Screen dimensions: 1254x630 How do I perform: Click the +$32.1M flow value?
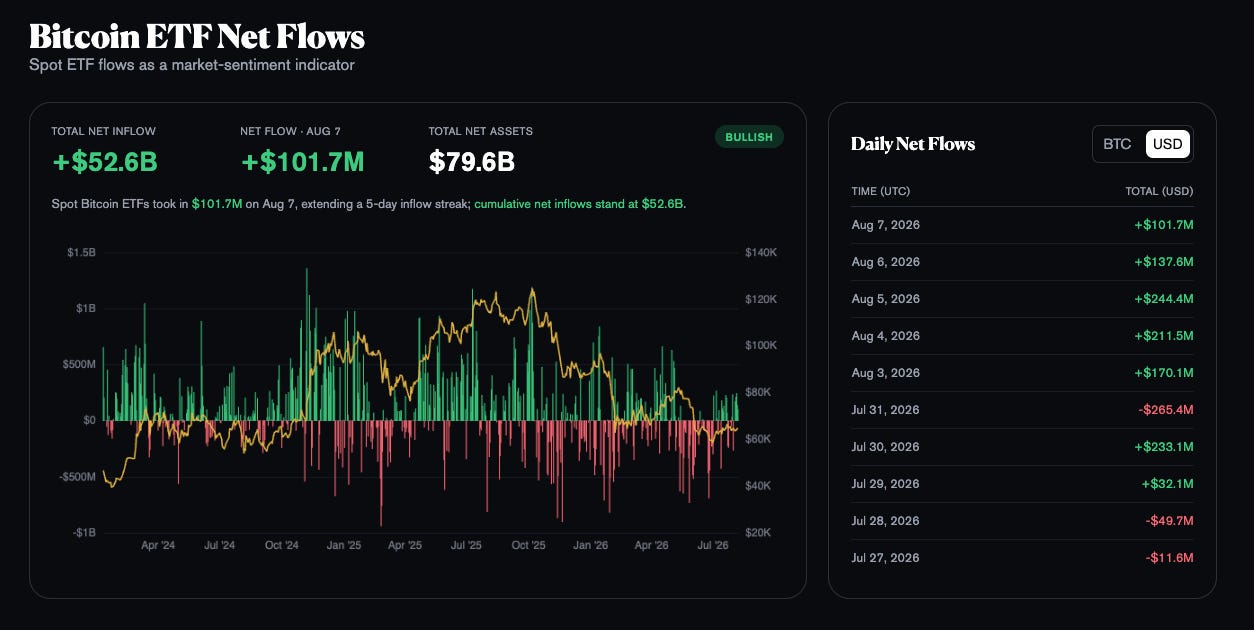point(1168,484)
